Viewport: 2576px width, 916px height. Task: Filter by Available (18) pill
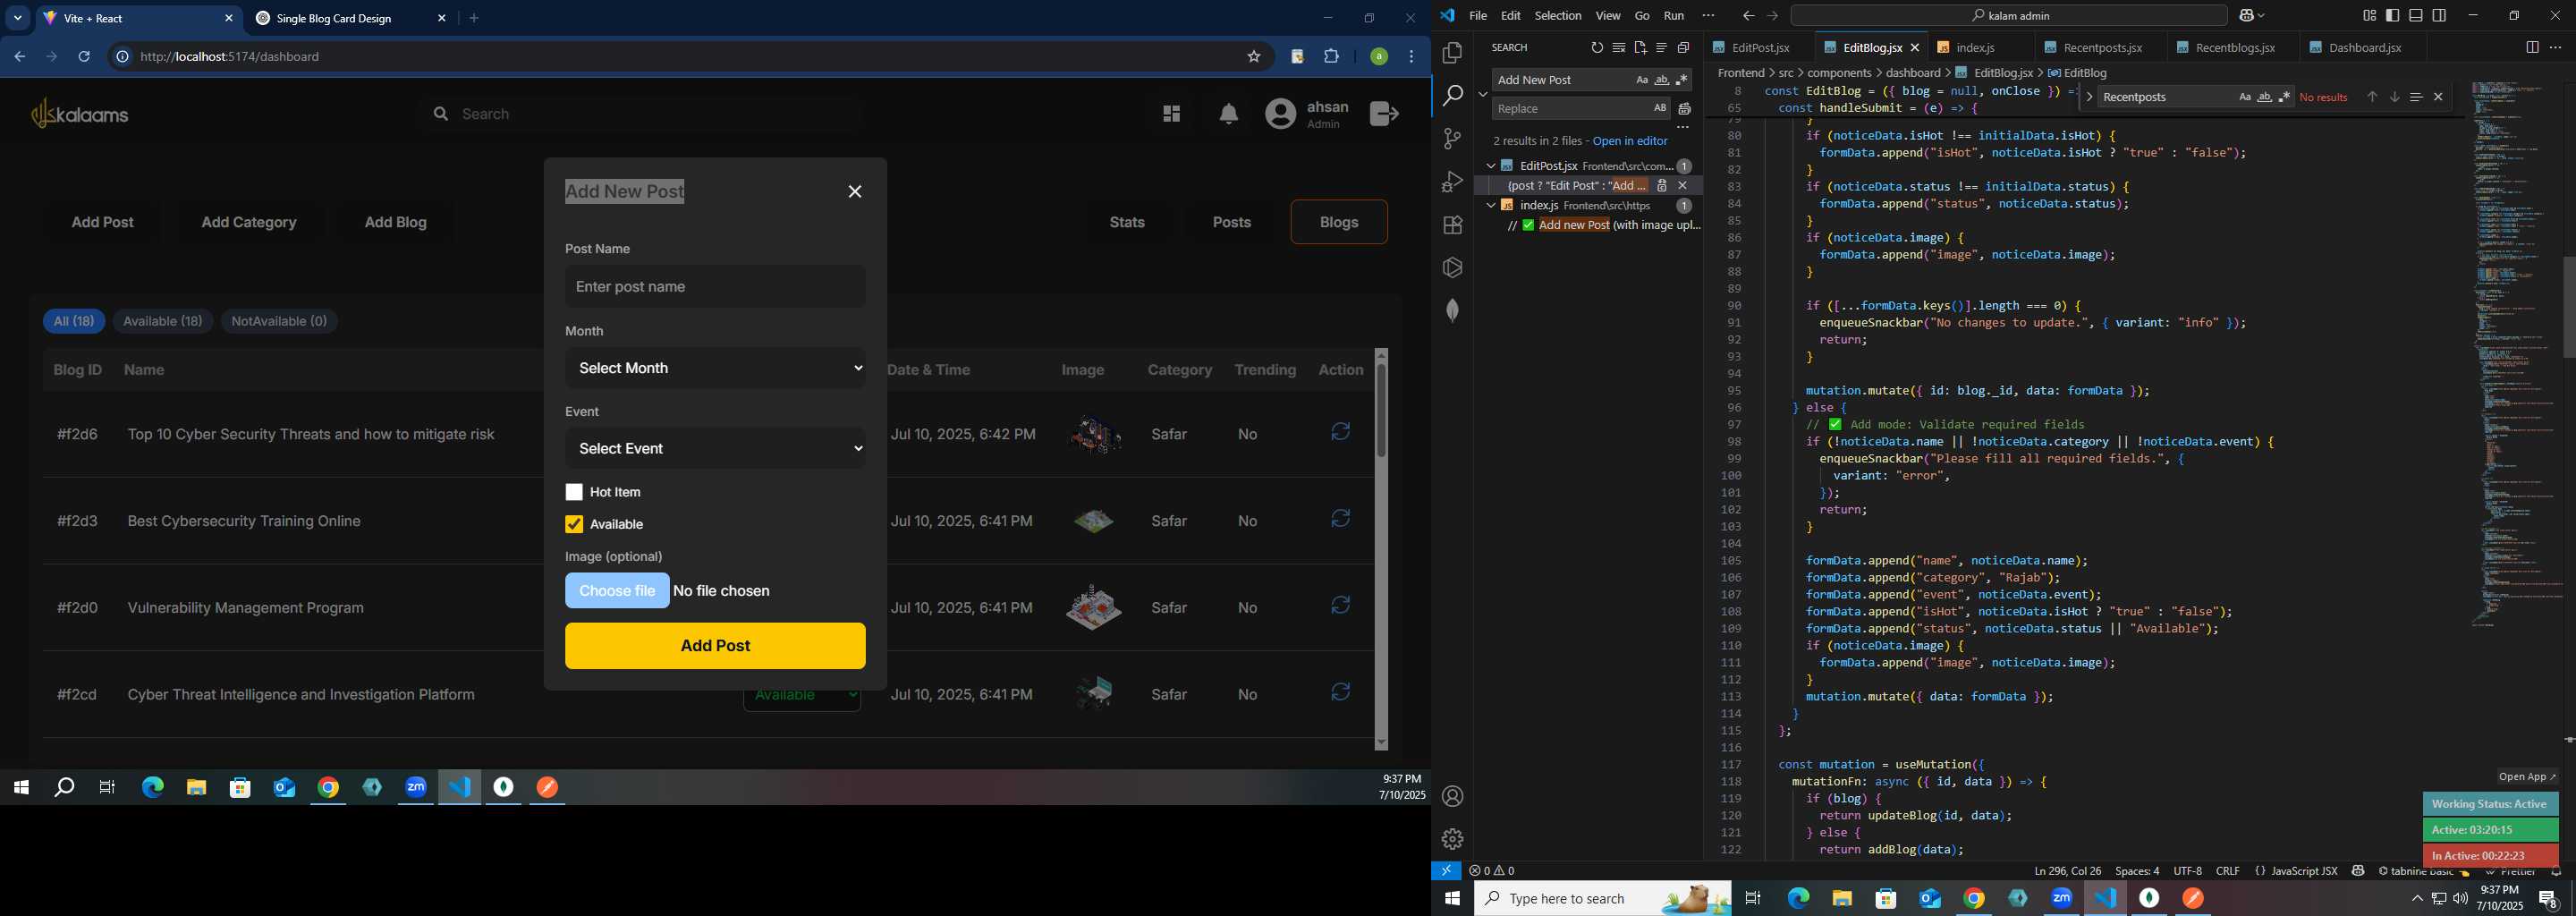163,321
